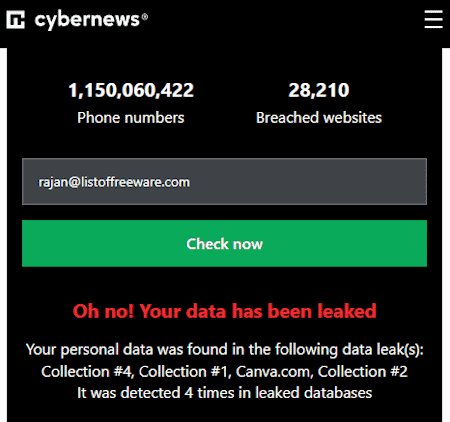Click the 'Your personal data was found' sentence

point(225,350)
